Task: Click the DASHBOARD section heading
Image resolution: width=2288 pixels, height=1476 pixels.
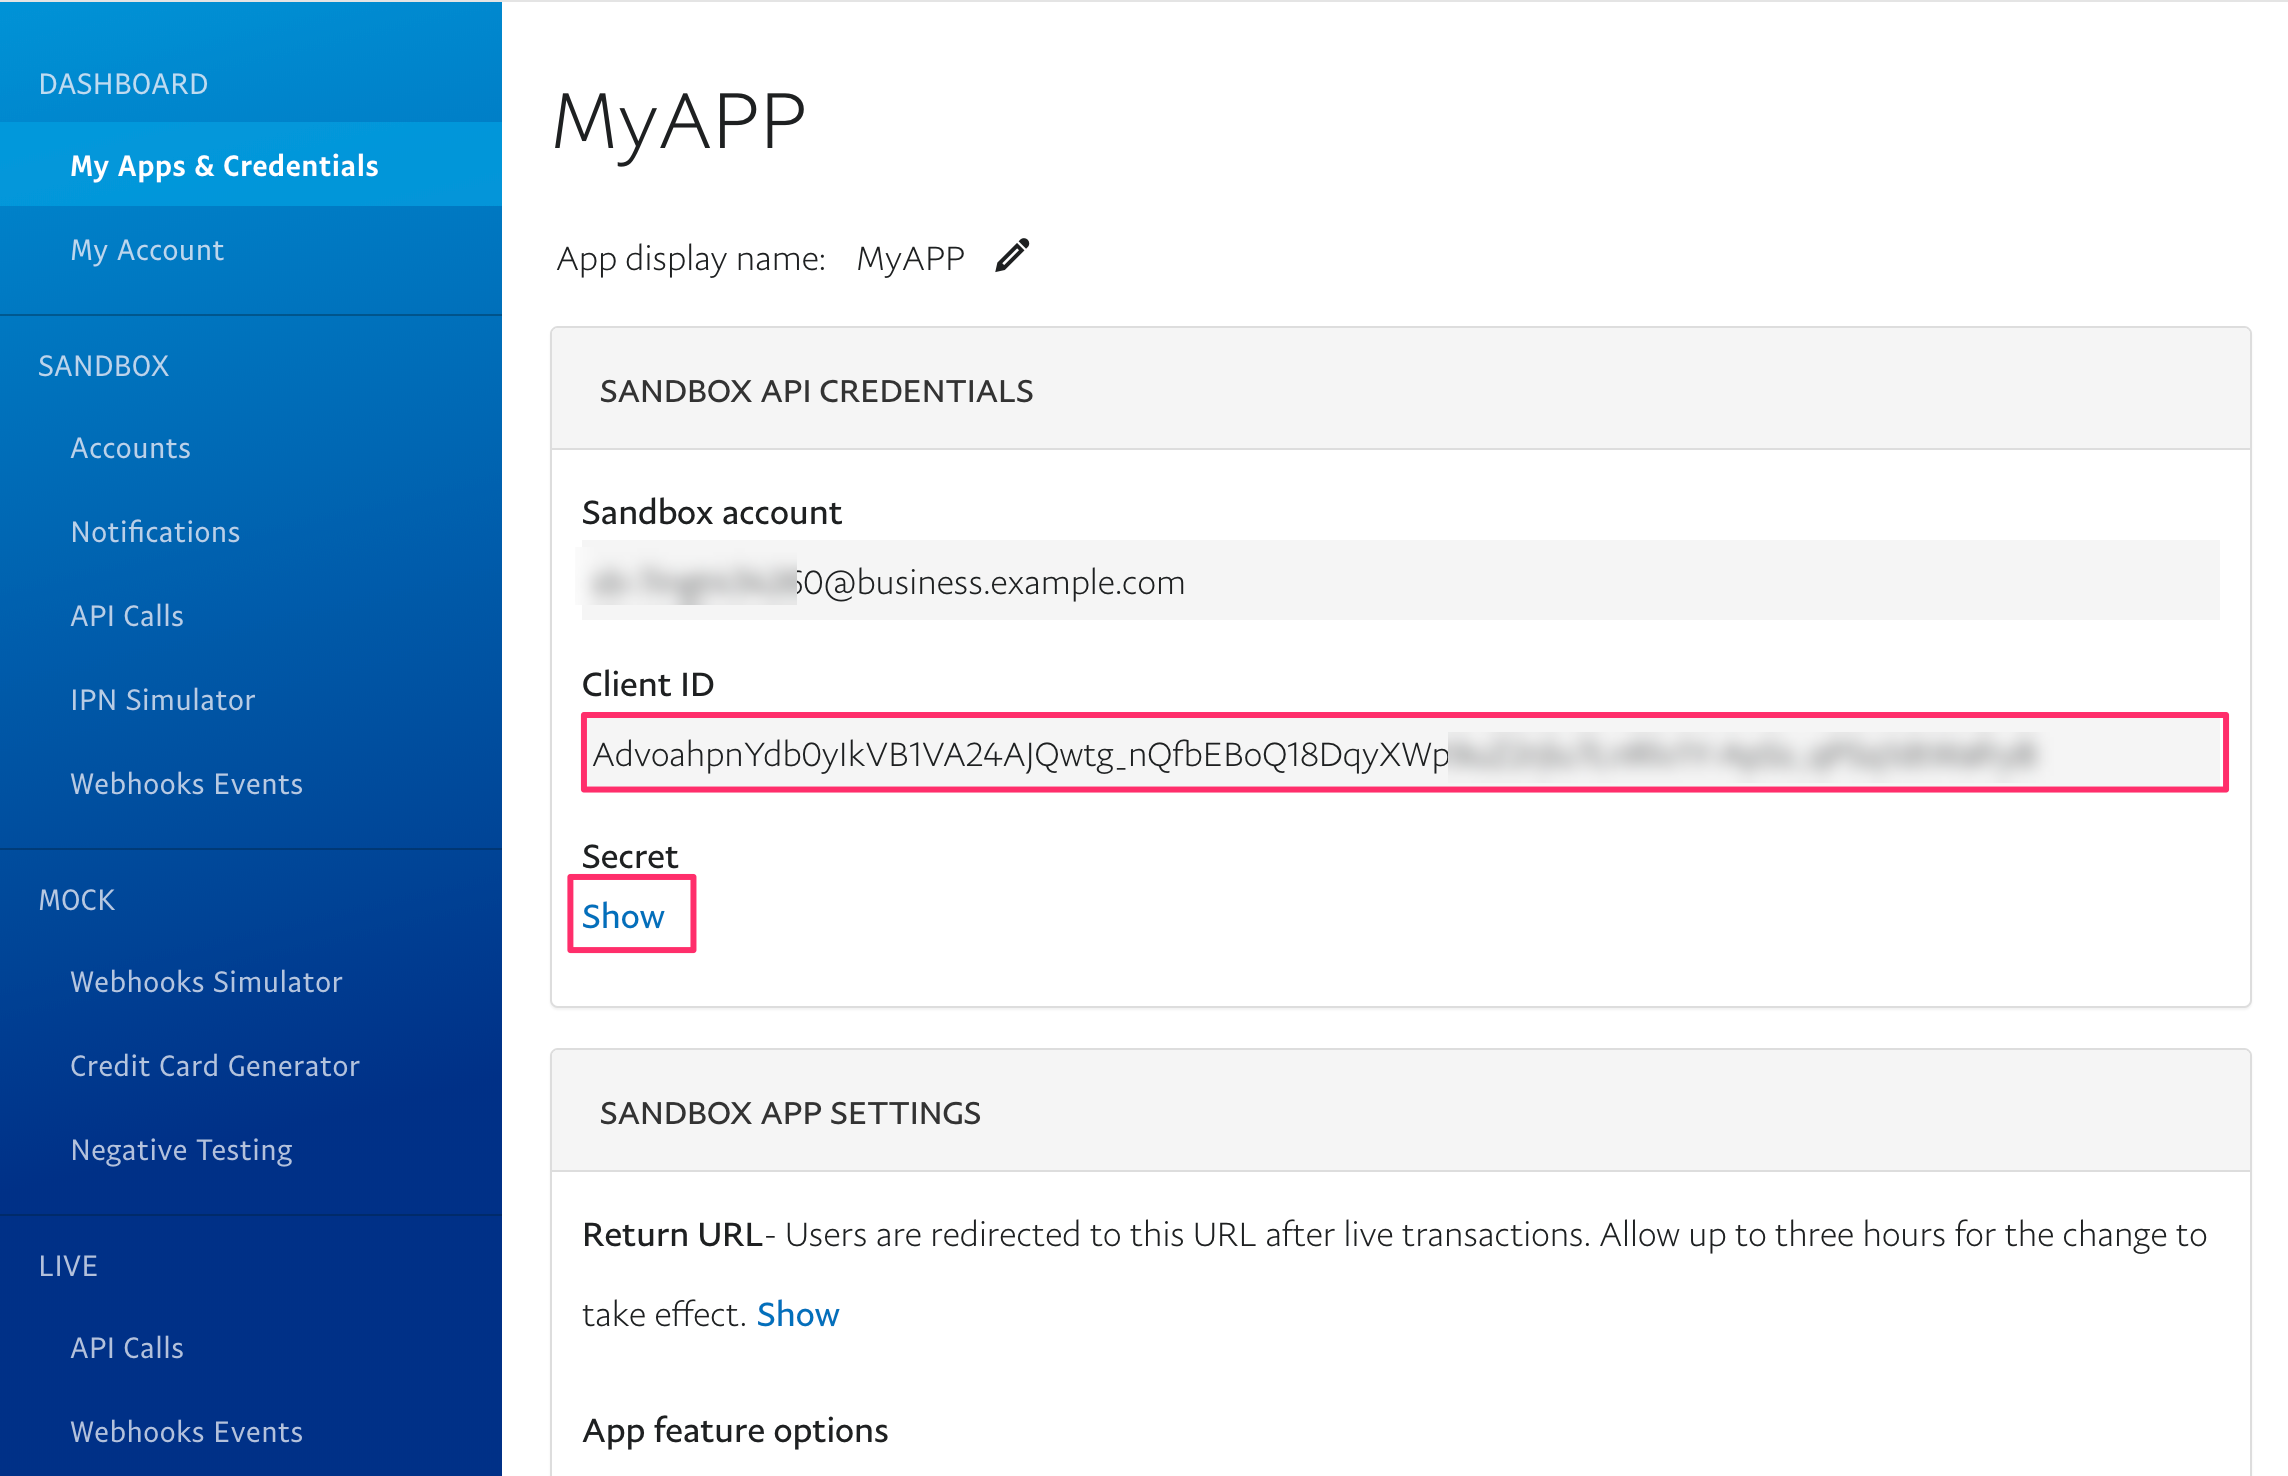Action: coord(123,84)
